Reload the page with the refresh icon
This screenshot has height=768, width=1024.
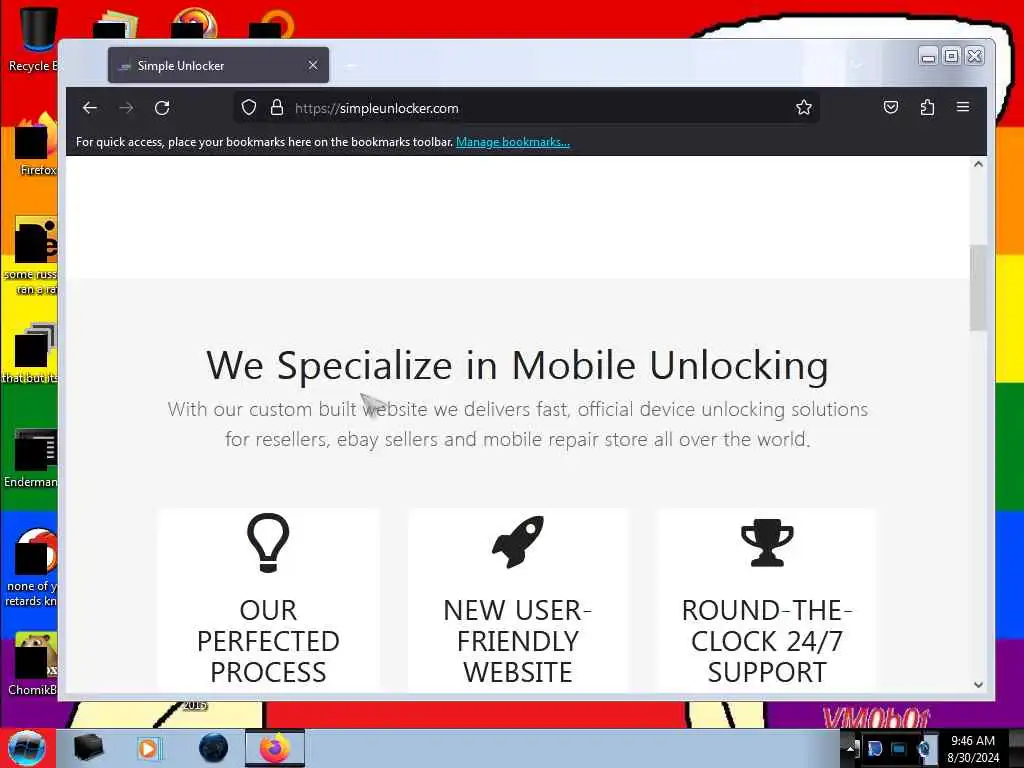click(162, 108)
